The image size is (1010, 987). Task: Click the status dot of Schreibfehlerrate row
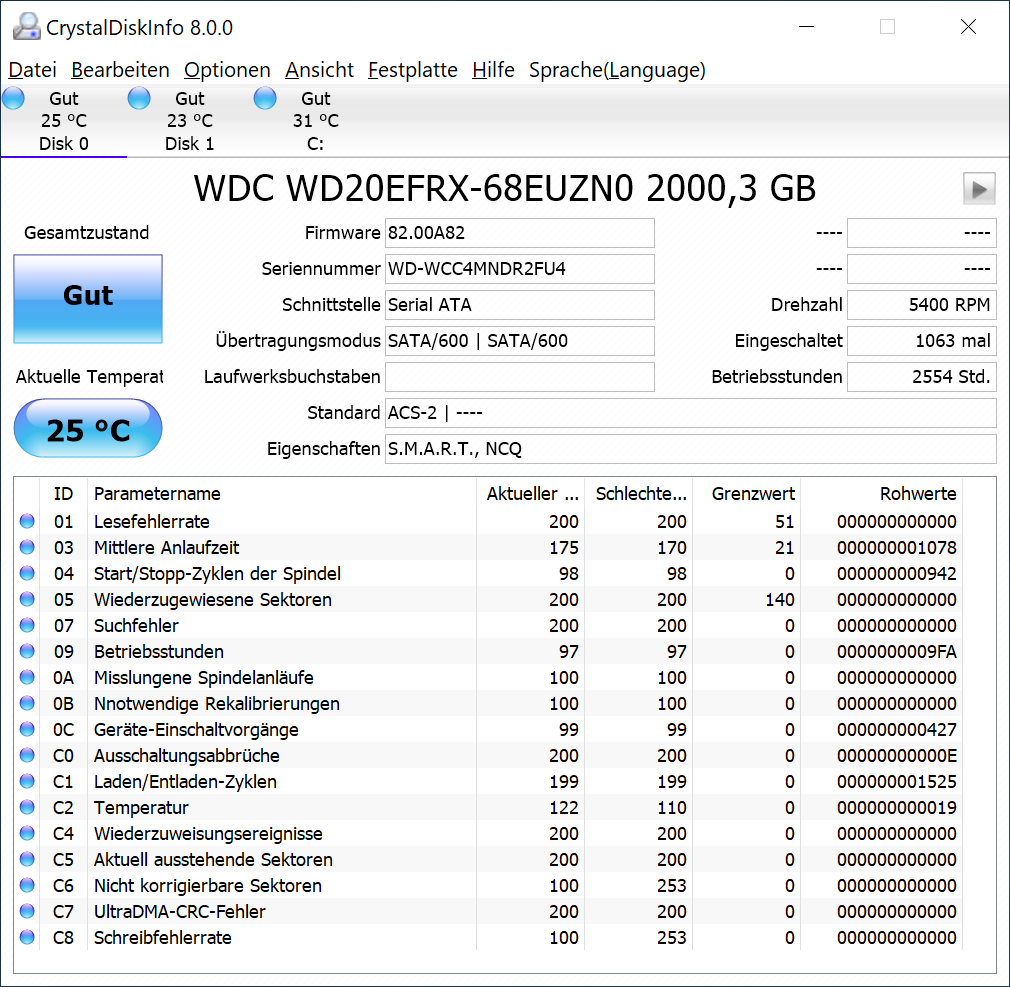click(x=27, y=937)
